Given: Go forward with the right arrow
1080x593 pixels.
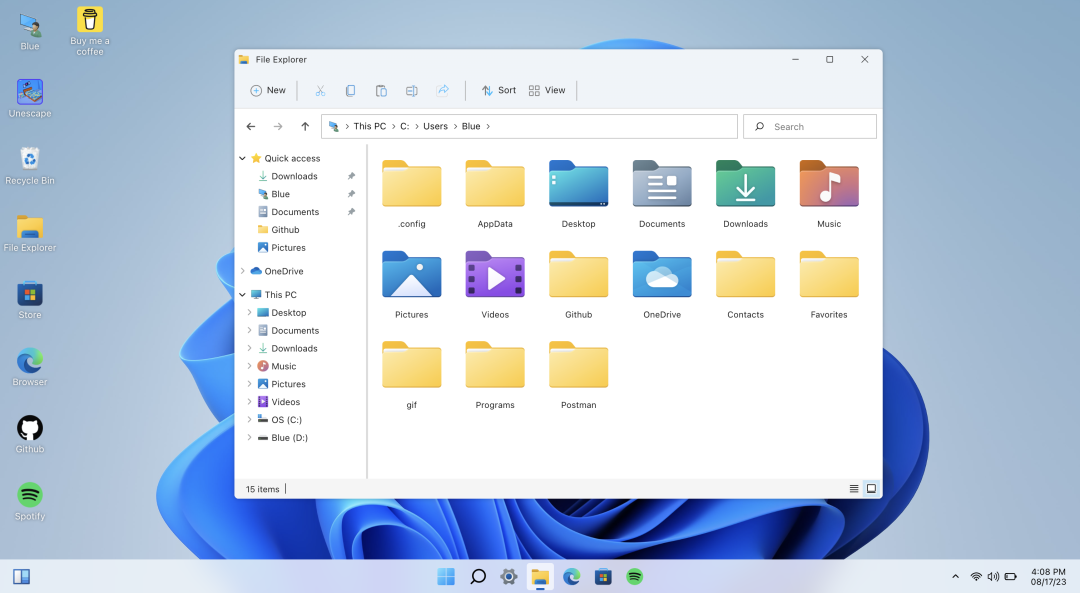Looking at the screenshot, I should click(x=278, y=127).
